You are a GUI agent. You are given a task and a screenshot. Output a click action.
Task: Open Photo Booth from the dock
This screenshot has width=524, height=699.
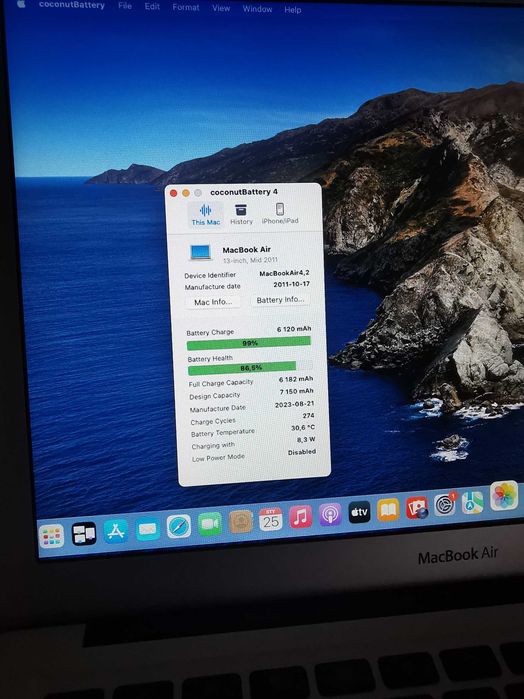(x=417, y=508)
